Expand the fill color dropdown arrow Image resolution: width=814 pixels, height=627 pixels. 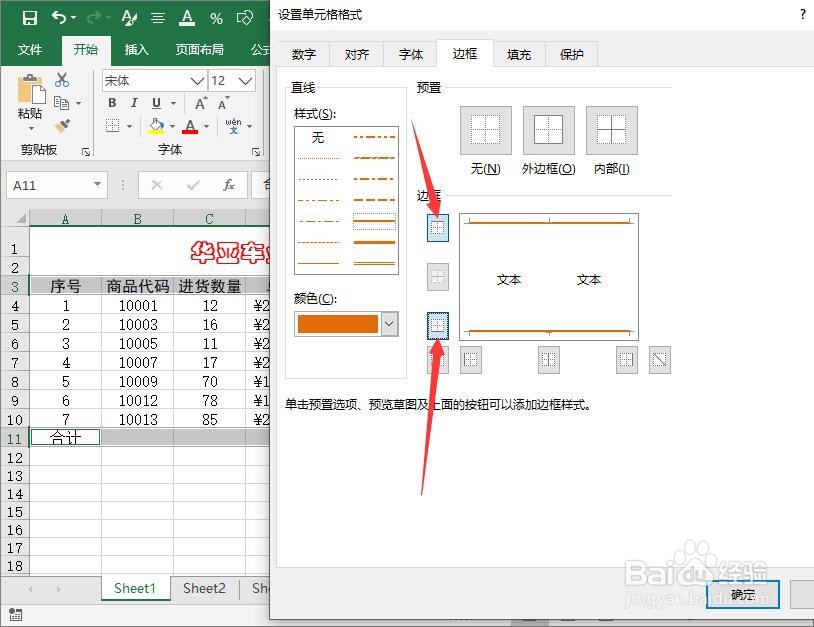point(172,126)
